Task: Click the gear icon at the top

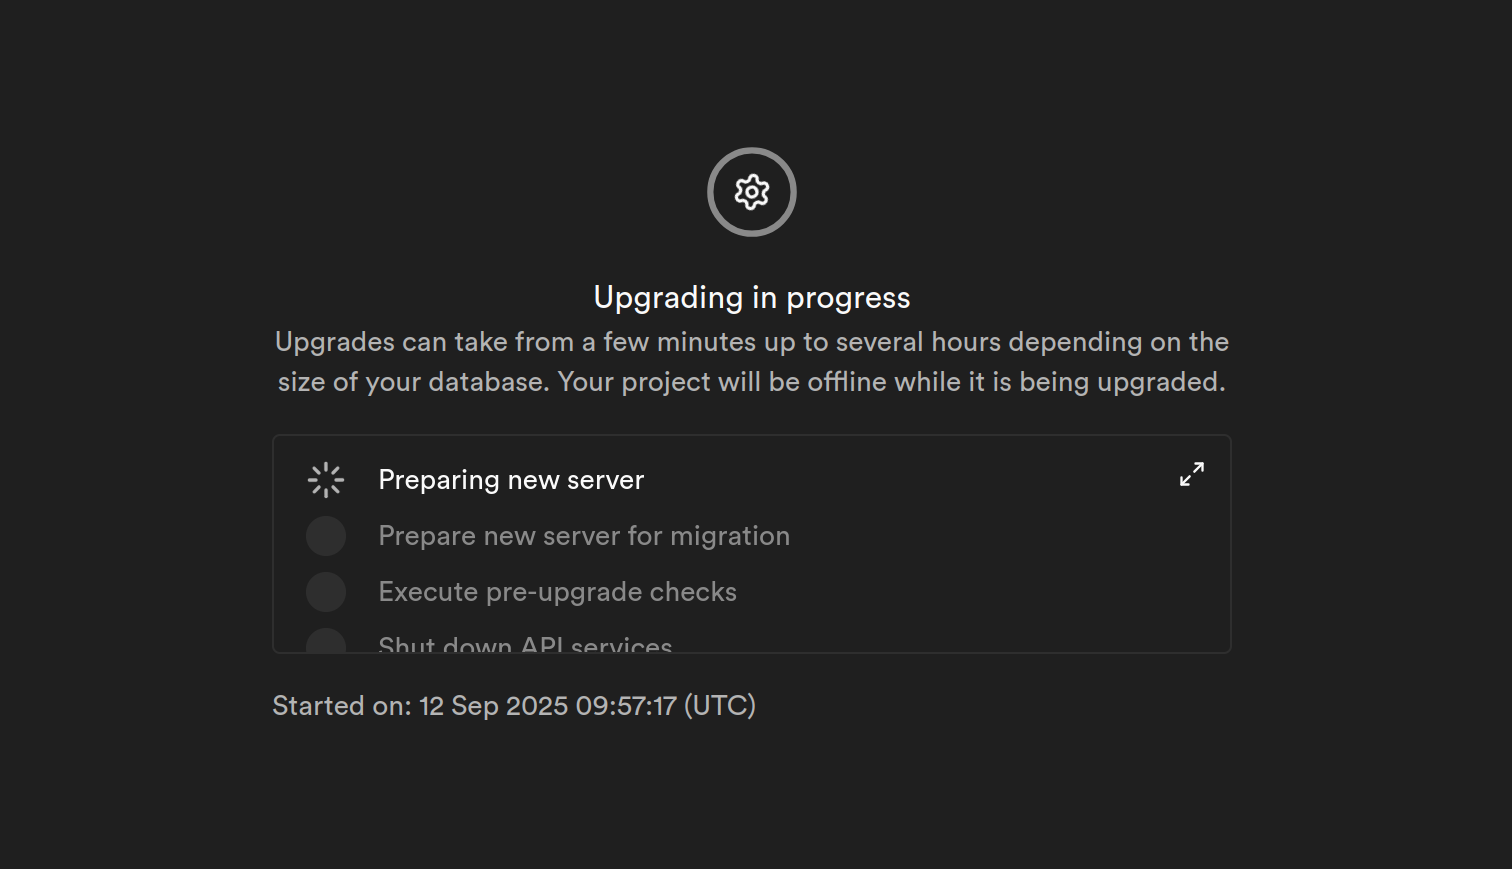Action: coord(752,192)
